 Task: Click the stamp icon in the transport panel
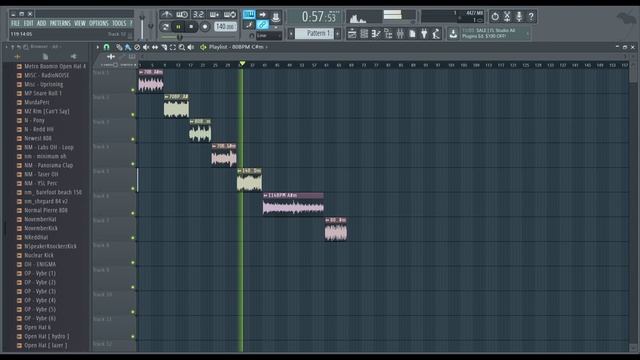pyautogui.click(x=276, y=17)
